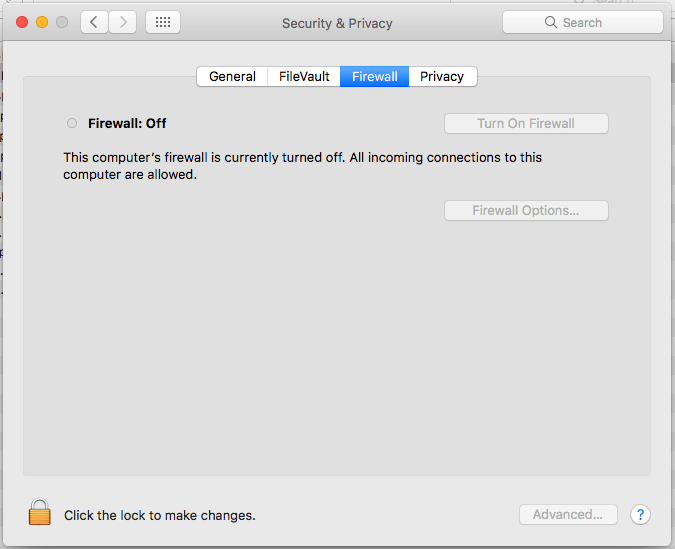Image resolution: width=675 pixels, height=549 pixels.
Task: Show all preferences with grid icon
Action: (x=163, y=22)
